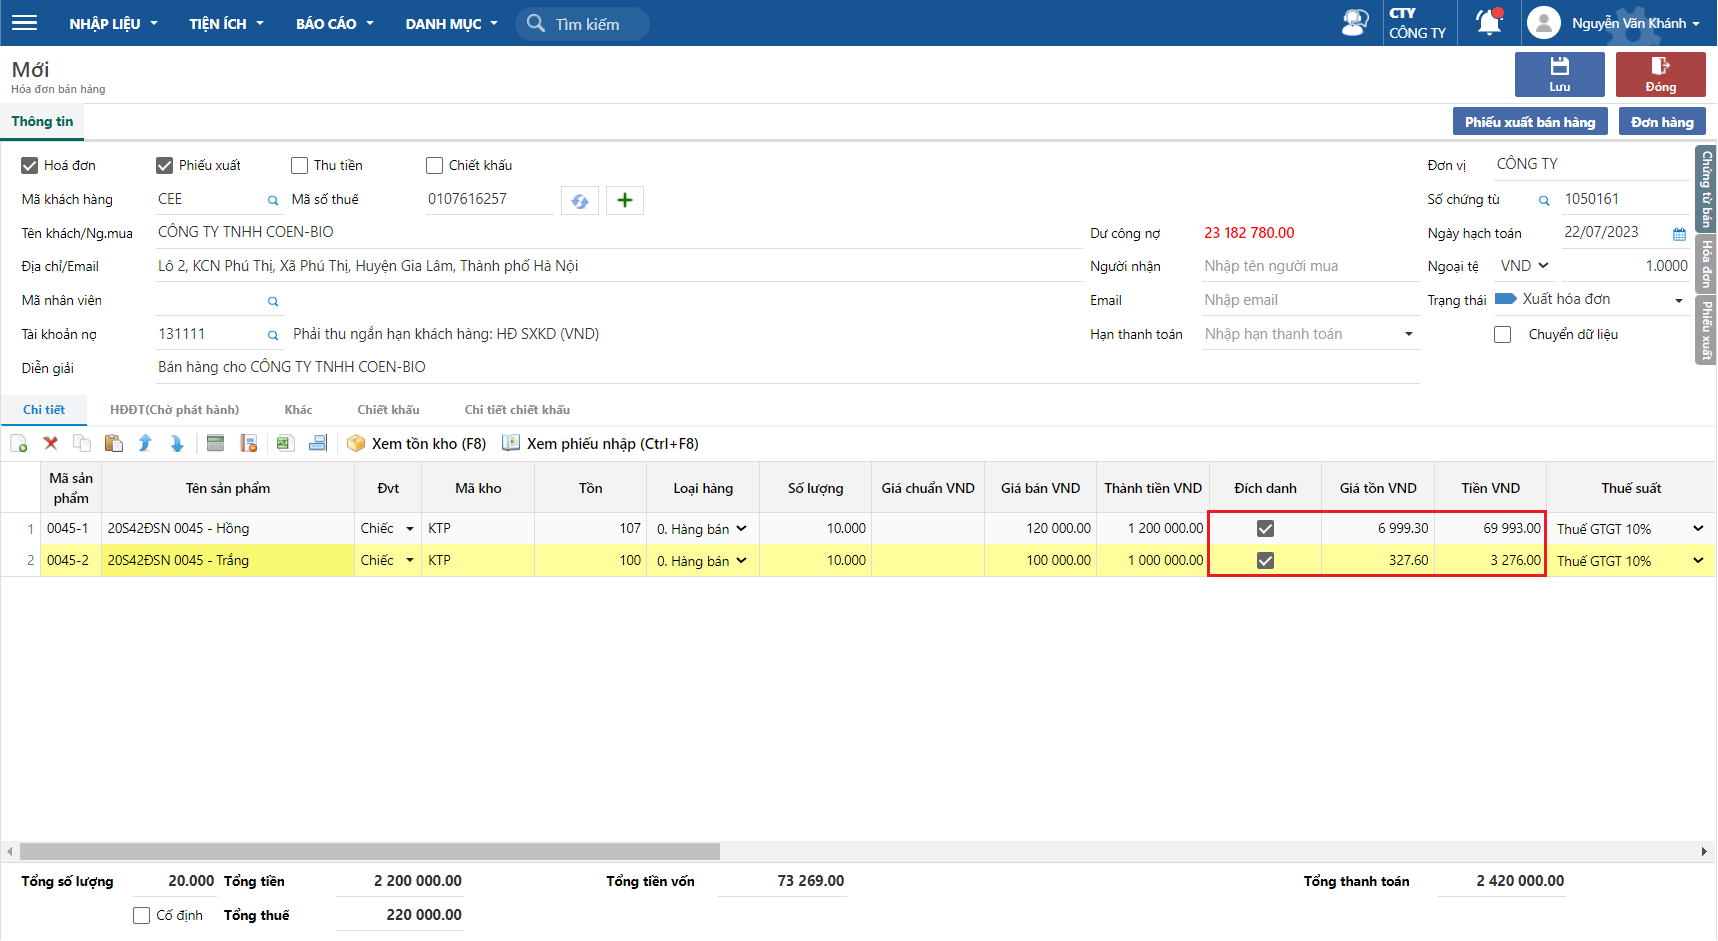Switch to the Chi tiết chiết khấu tab
The width and height of the screenshot is (1718, 941).
(517, 410)
